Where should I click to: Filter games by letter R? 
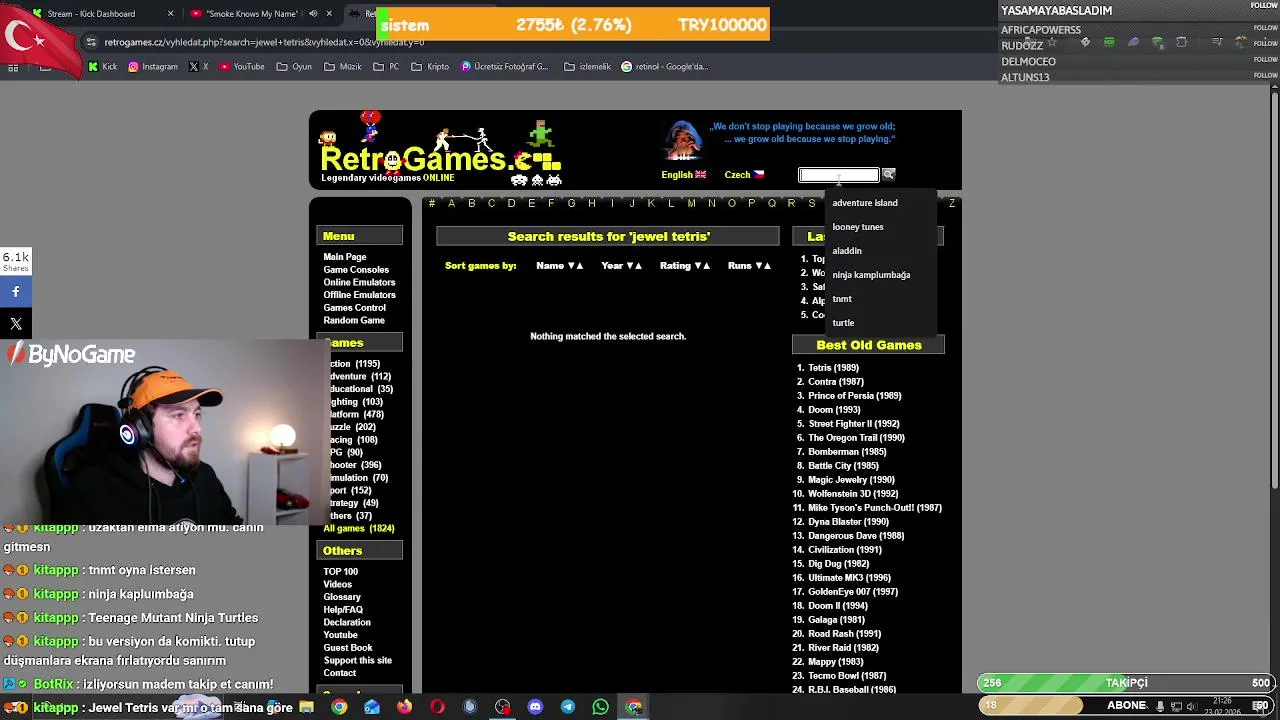(x=791, y=203)
